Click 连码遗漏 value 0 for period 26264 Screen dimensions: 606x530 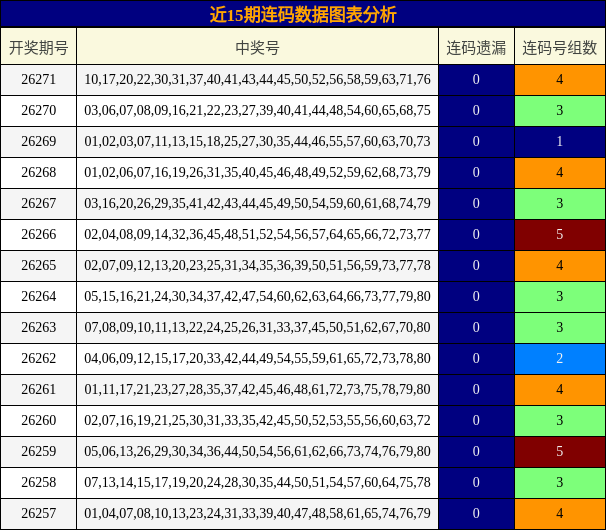[476, 297]
